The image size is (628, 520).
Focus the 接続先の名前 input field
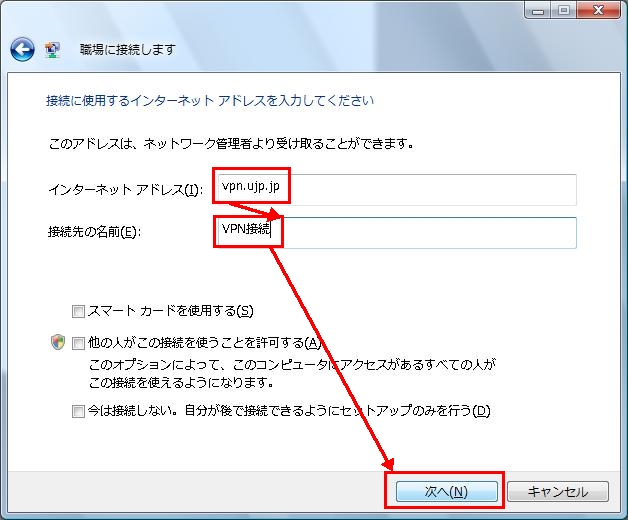[x=397, y=233]
